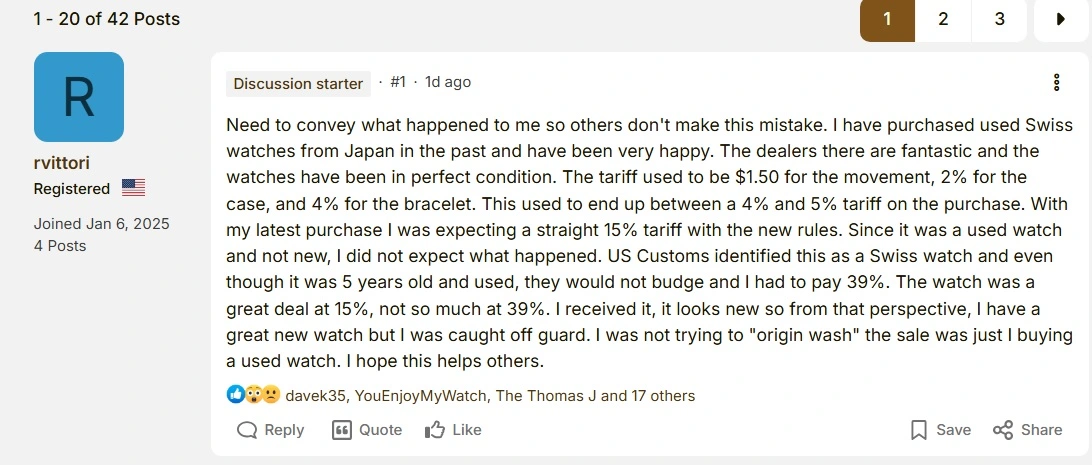Screen dimensions: 1092x465
Task: Open the post options kebab menu
Action: click(1057, 83)
